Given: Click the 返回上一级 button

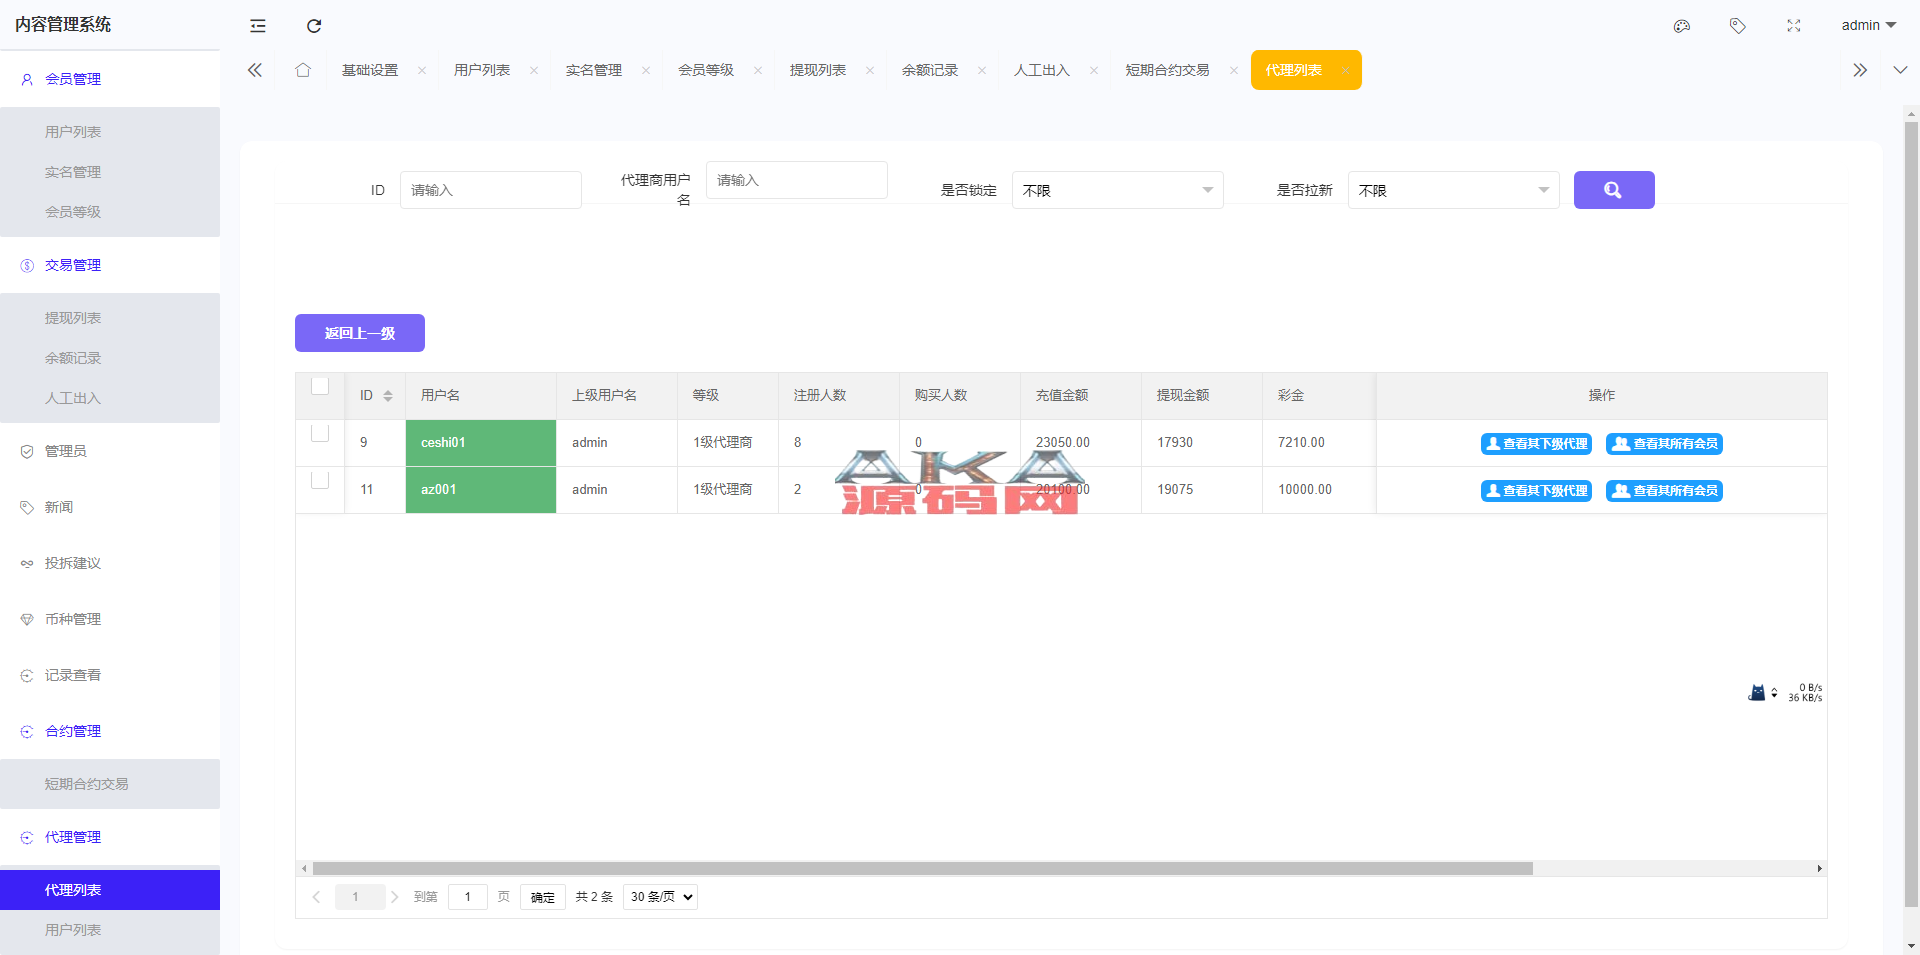Looking at the screenshot, I should point(360,333).
